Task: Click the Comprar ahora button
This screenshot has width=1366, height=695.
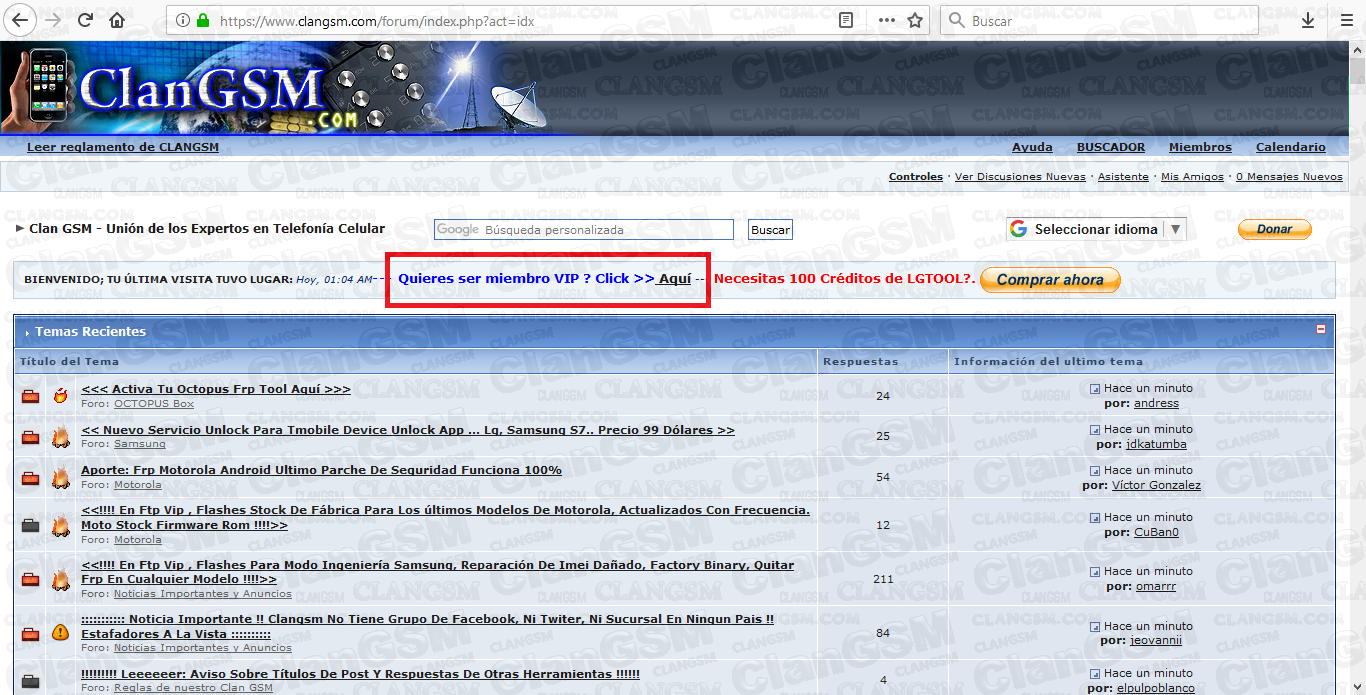Action: [1050, 280]
